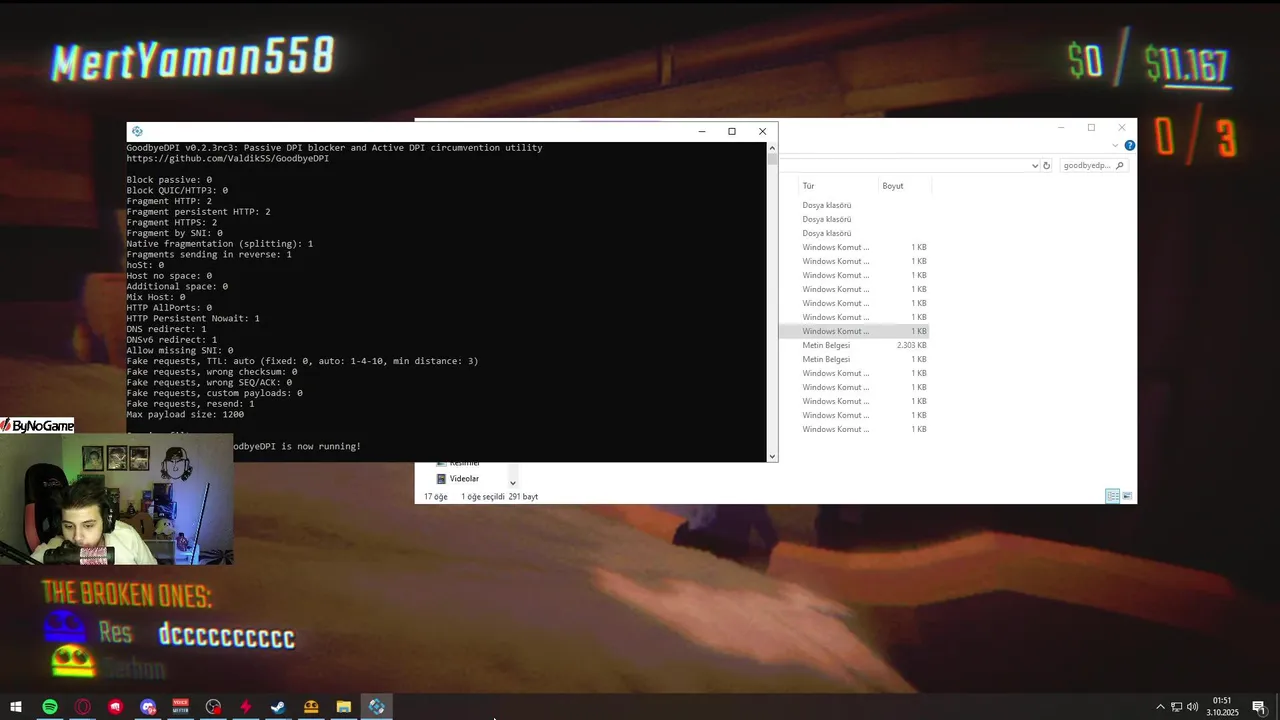The height and width of the screenshot is (720, 1280).
Task: Close the GoodbyeDPI console window
Action: pos(762,131)
